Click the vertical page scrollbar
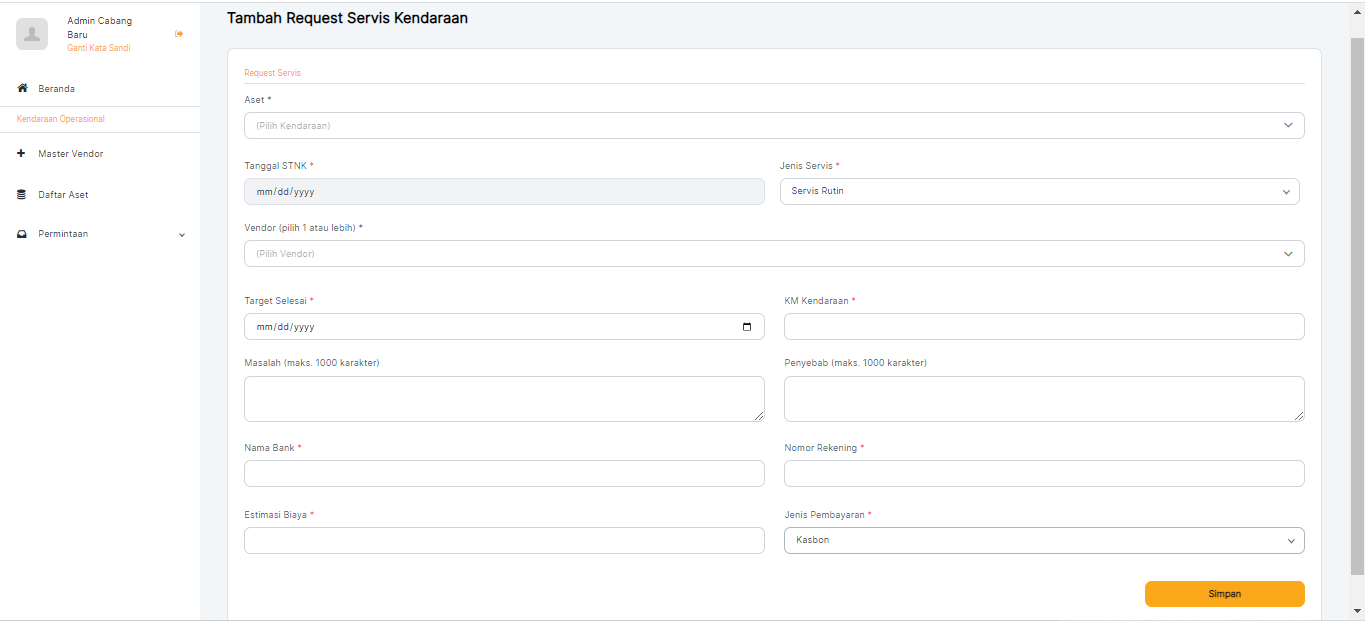Screen dimensions: 1365x621 click(1357, 300)
